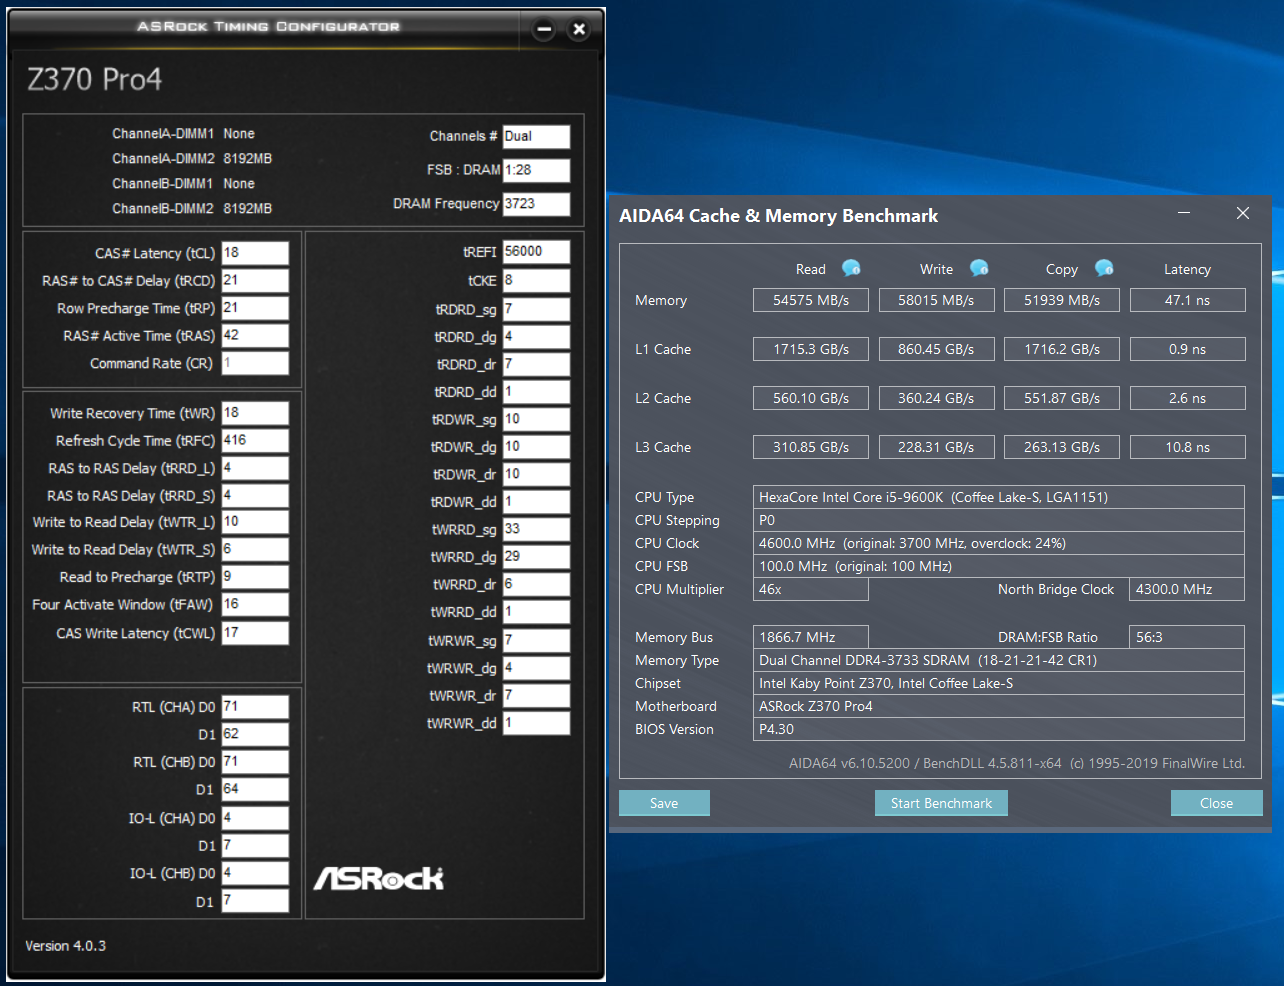Viewport: 1284px width, 986px height.
Task: Click the DRAM:FSB Ratio value 56:3
Action: 1187,637
